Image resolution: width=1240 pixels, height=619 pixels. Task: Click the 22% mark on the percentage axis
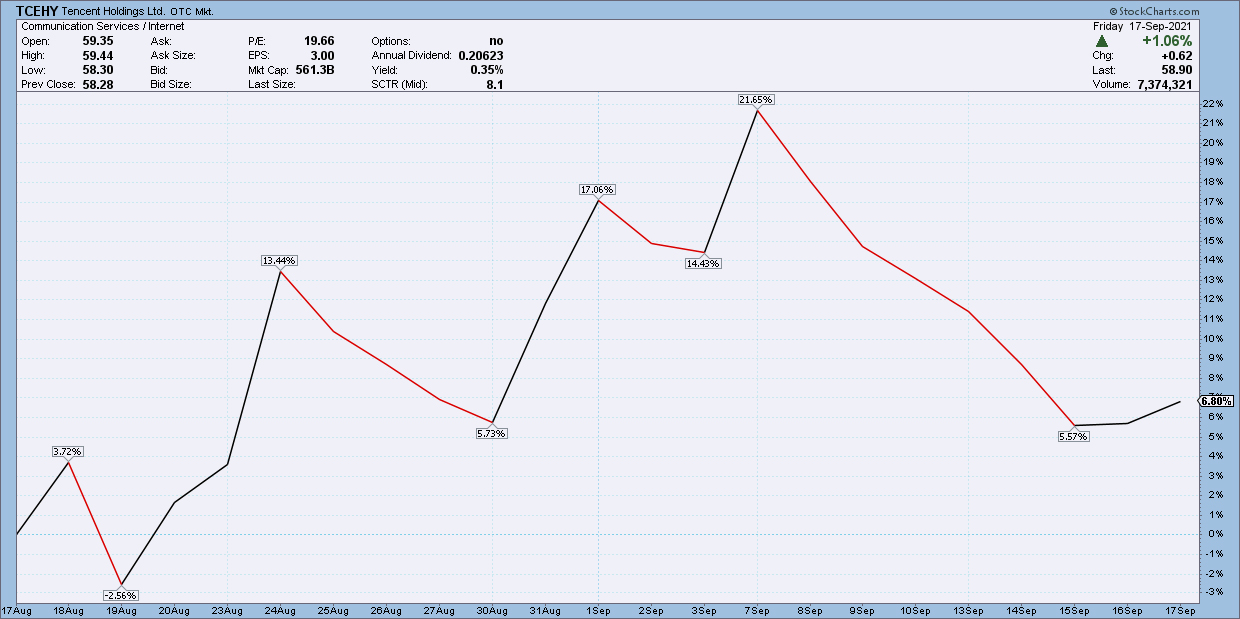pos(1211,104)
